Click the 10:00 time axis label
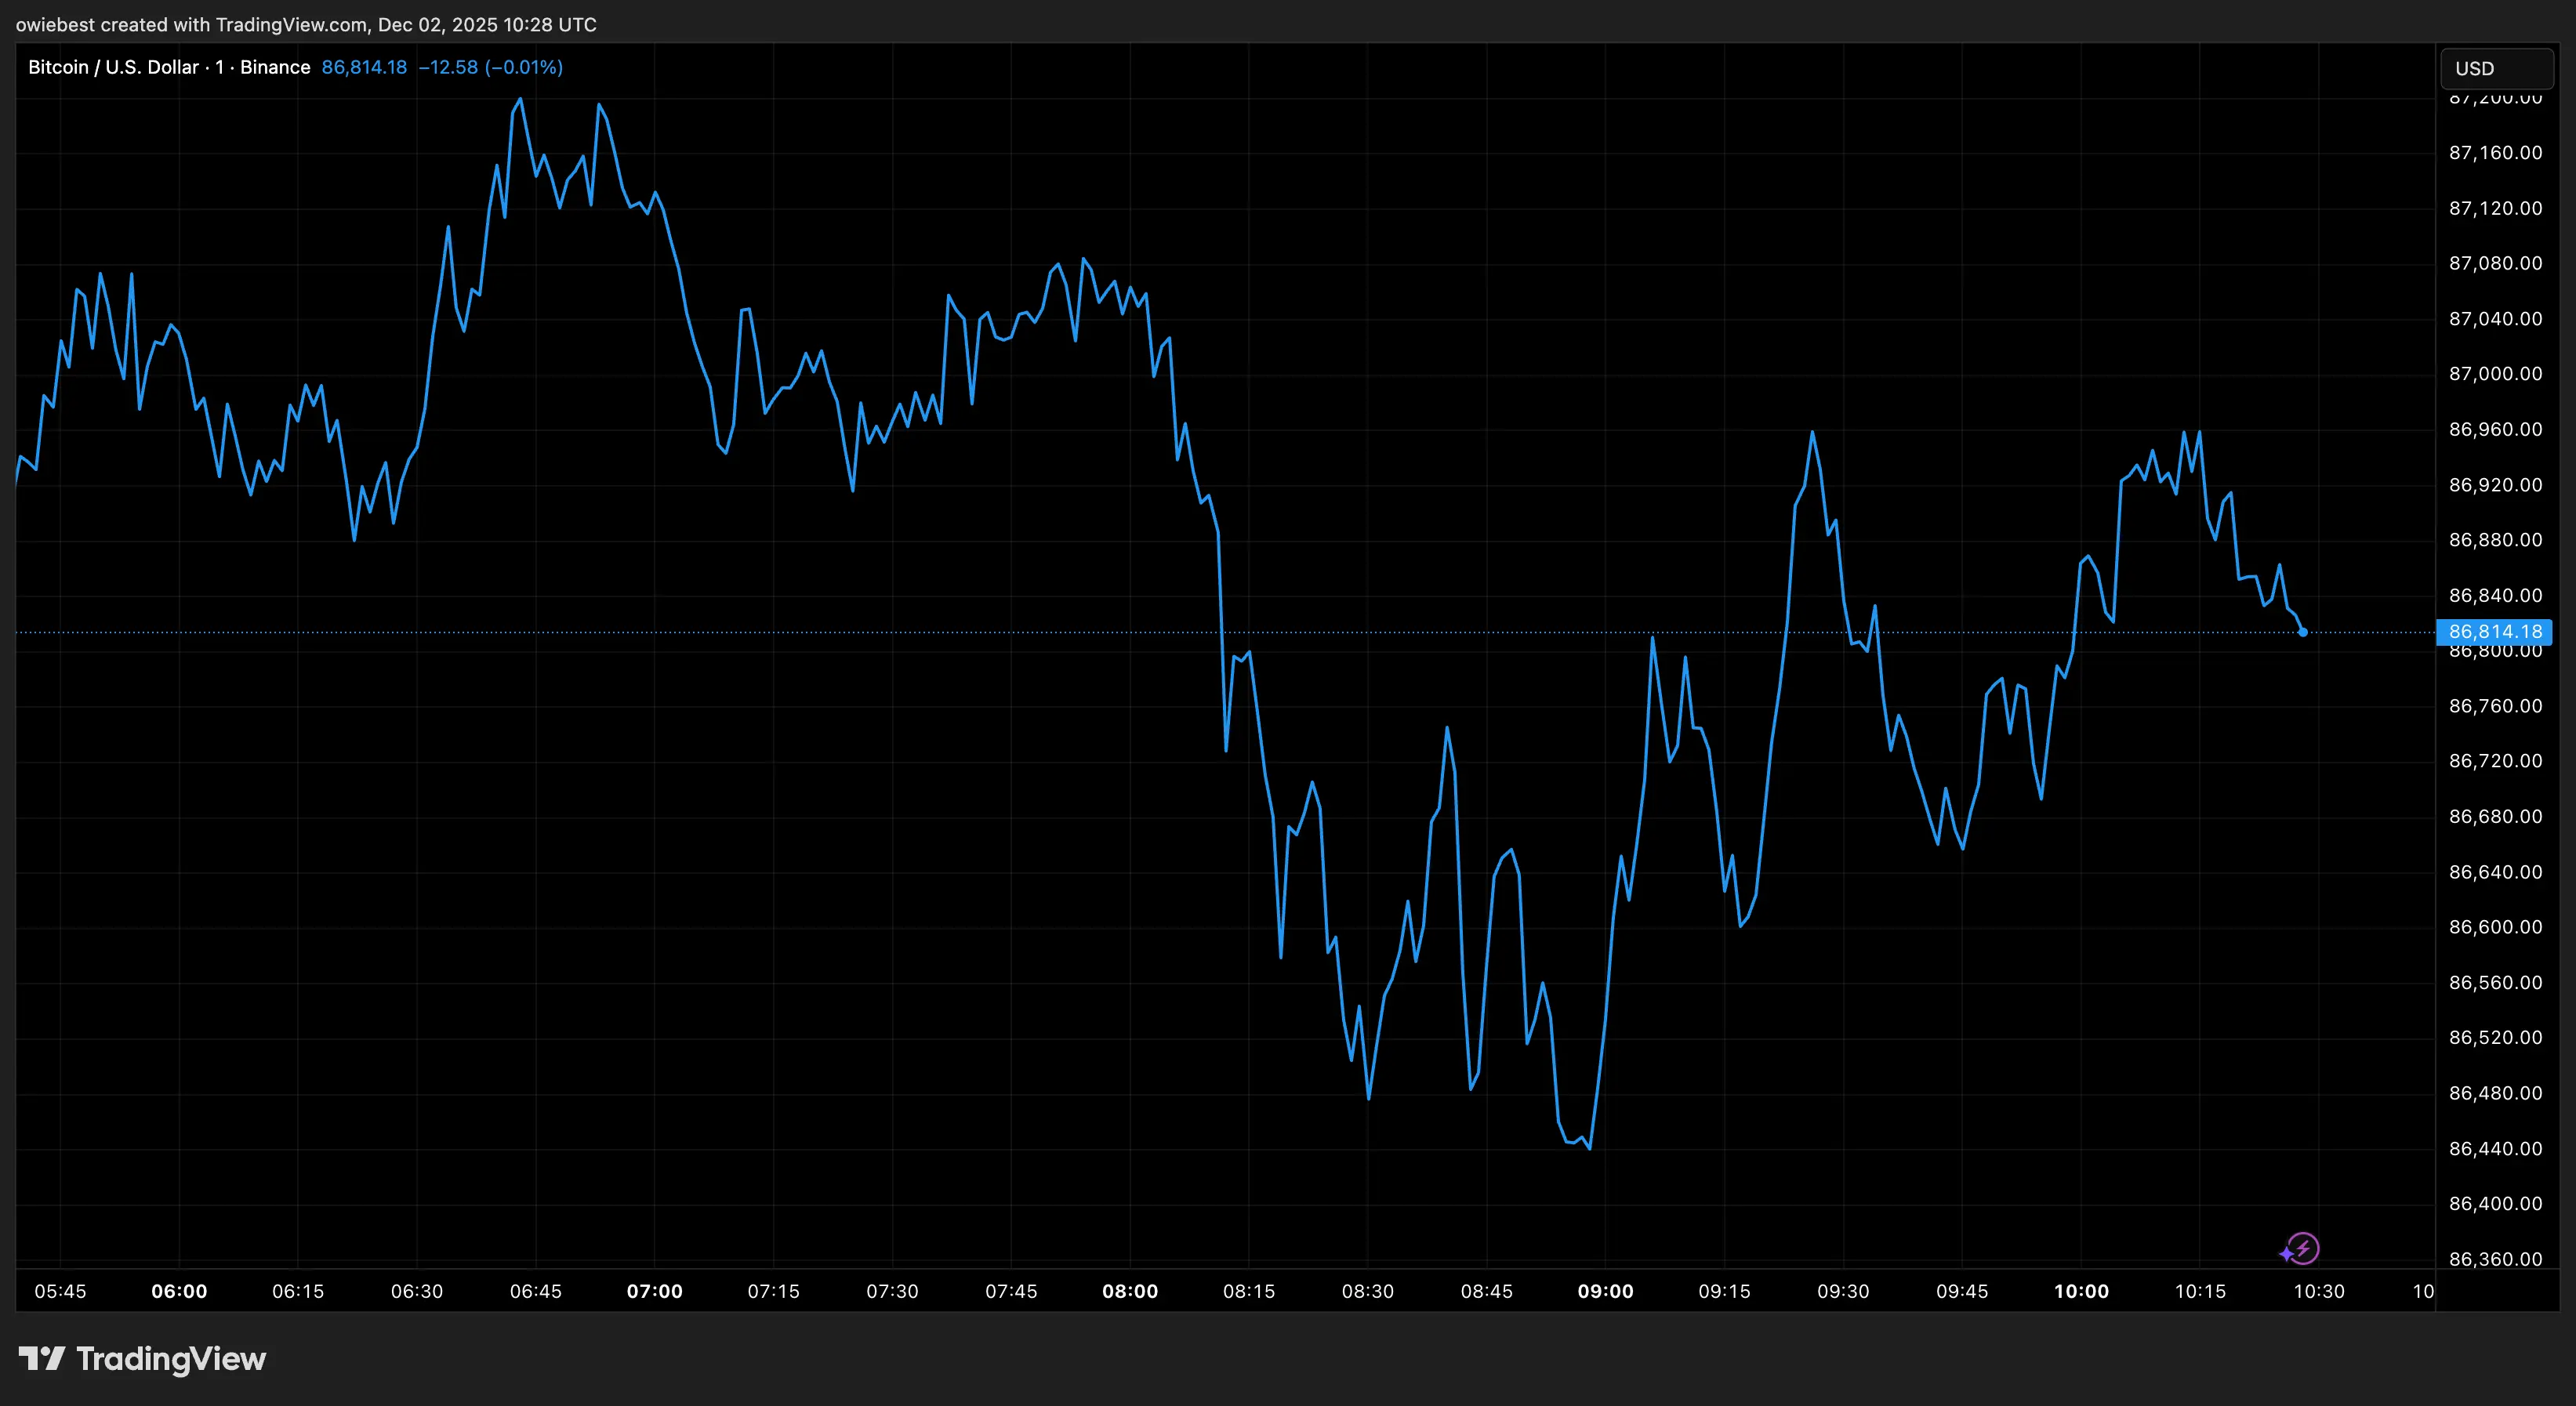This screenshot has width=2576, height=1406. [2081, 1291]
